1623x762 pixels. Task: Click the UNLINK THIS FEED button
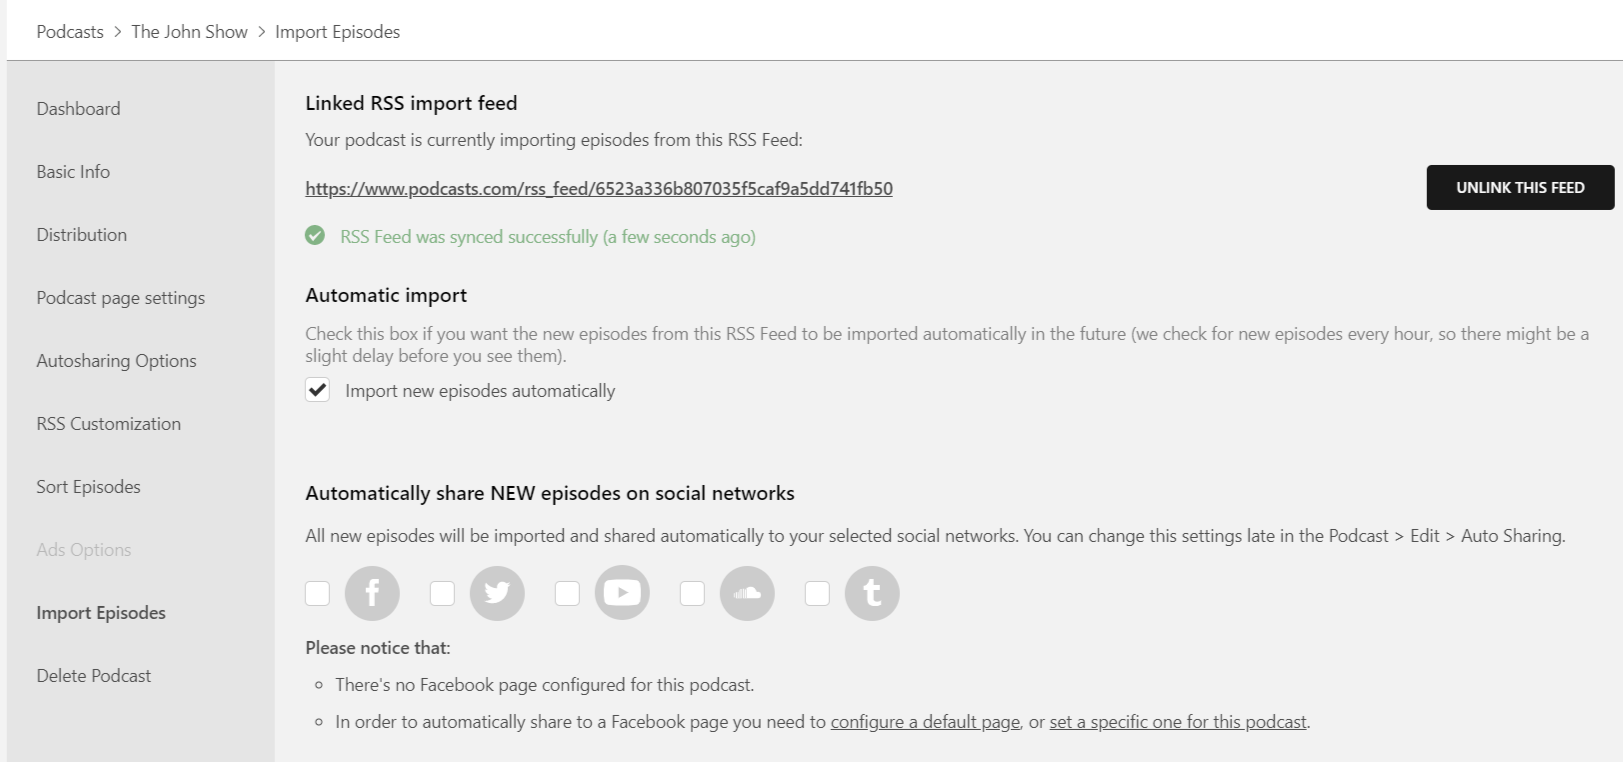click(x=1520, y=187)
